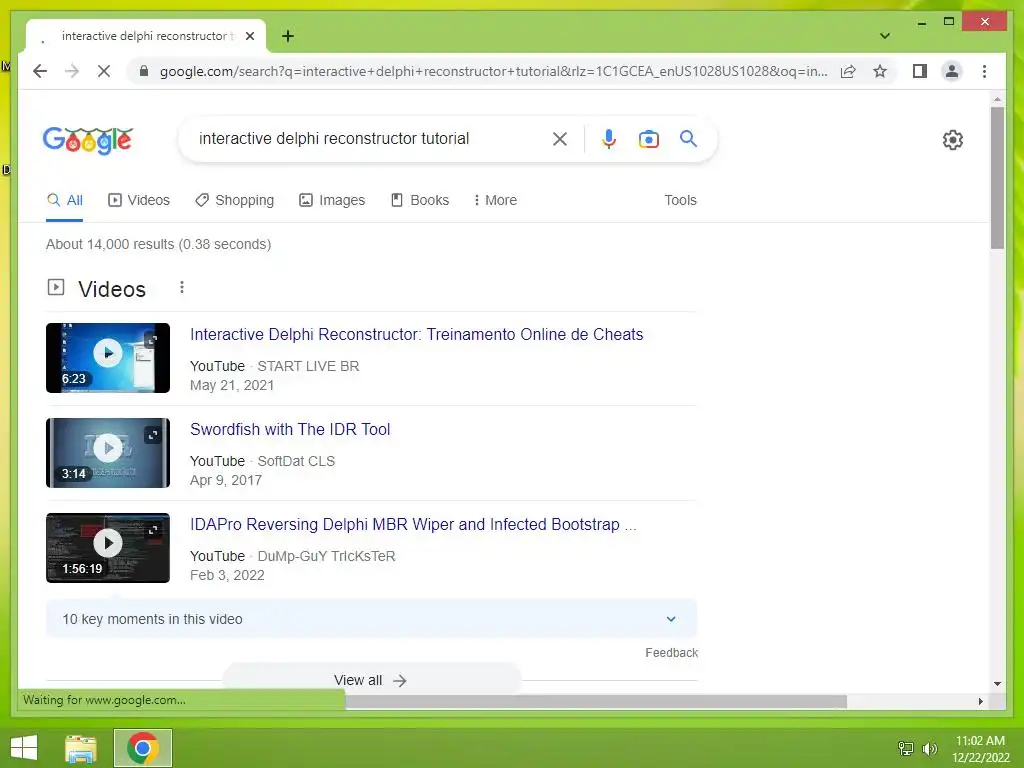Open Interactive Delphi Reconstructor Treinamento video link
This screenshot has height=768, width=1024.
coord(416,334)
